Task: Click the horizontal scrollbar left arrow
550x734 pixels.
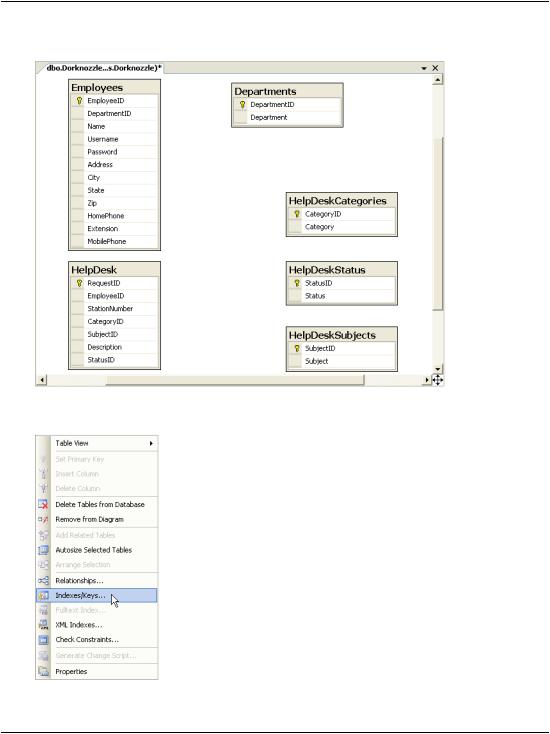Action: point(42,380)
